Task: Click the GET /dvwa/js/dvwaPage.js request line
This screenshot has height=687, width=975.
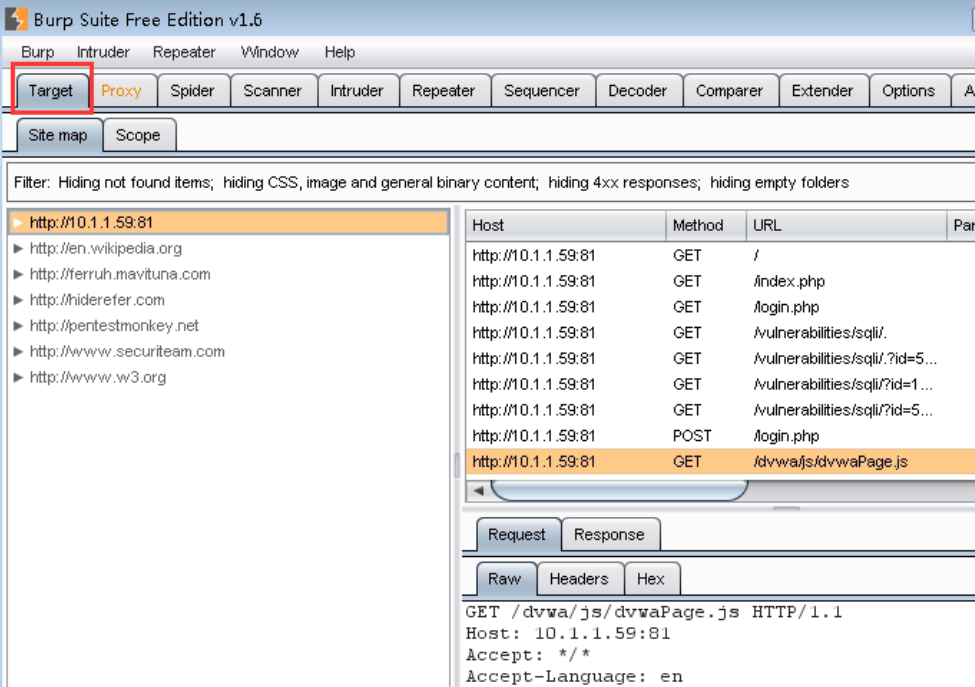Action: pyautogui.click(x=654, y=612)
